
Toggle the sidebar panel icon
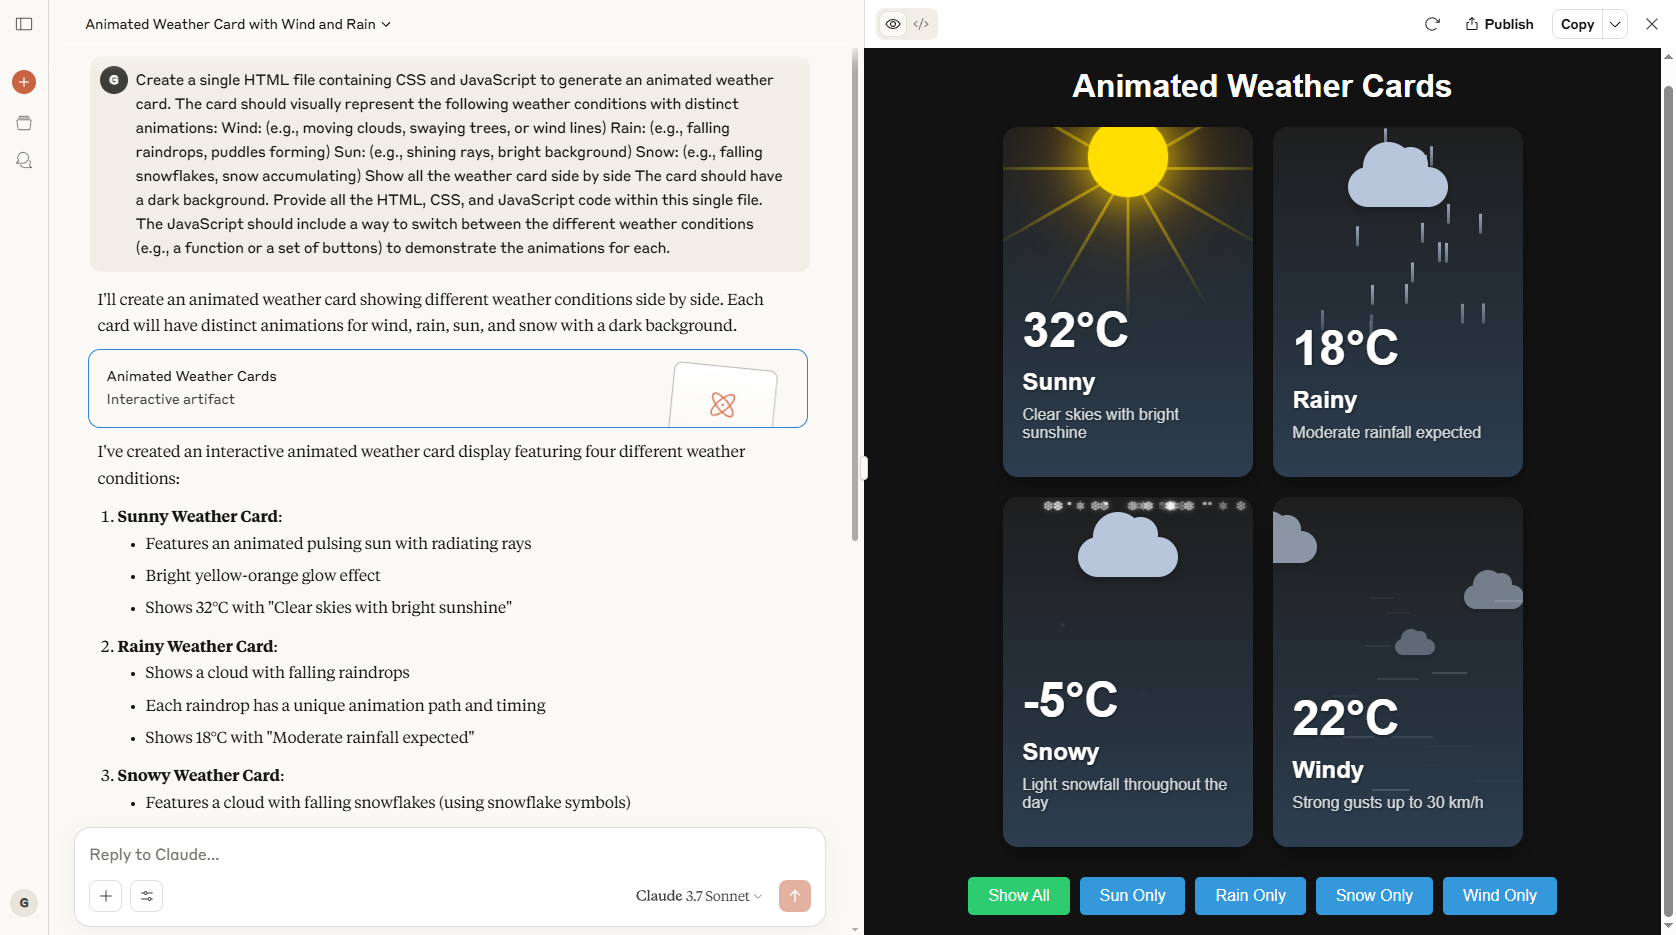coord(24,24)
